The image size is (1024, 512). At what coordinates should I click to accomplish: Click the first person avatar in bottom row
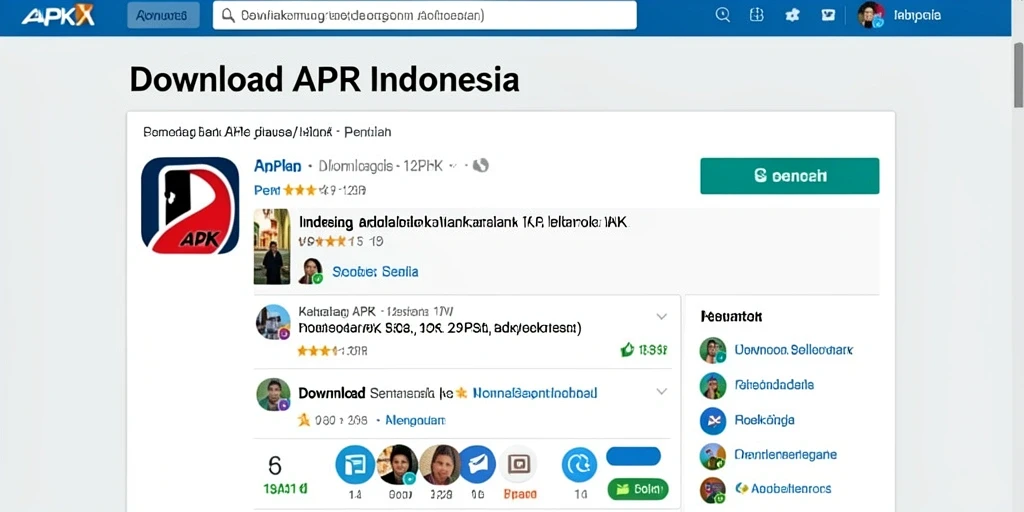click(397, 464)
